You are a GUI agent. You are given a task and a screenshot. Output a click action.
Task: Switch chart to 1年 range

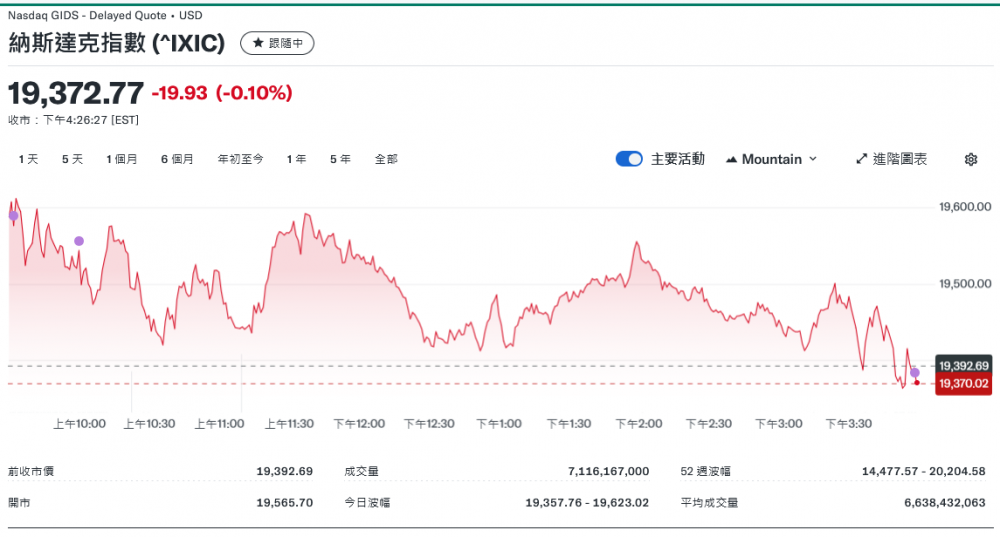click(296, 159)
